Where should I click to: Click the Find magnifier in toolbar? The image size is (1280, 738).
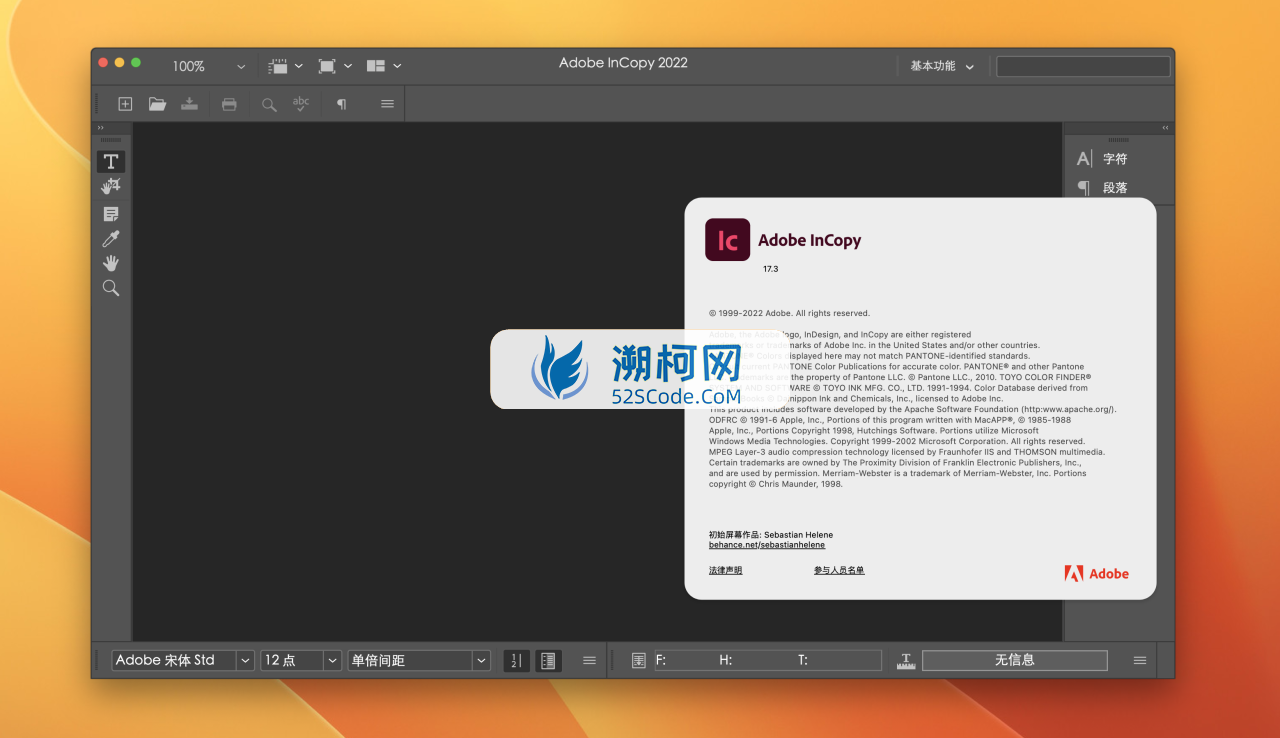pyautogui.click(x=269, y=104)
